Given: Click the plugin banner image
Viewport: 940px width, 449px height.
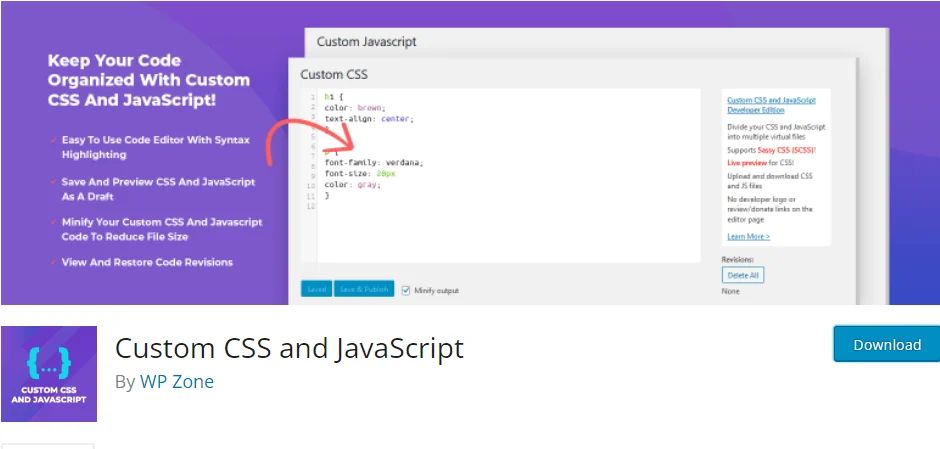Looking at the screenshot, I should tap(470, 152).
